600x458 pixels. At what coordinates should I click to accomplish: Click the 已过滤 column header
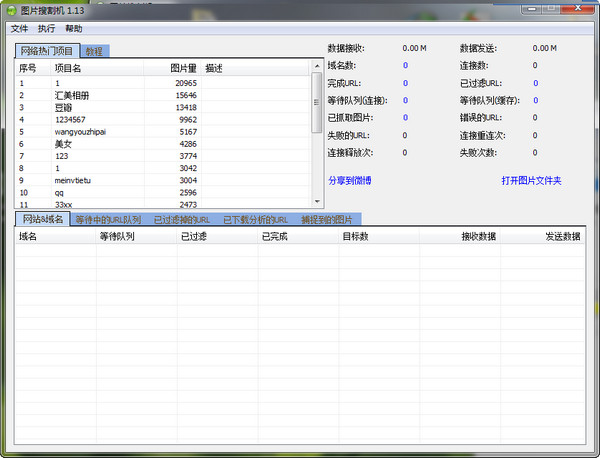217,236
